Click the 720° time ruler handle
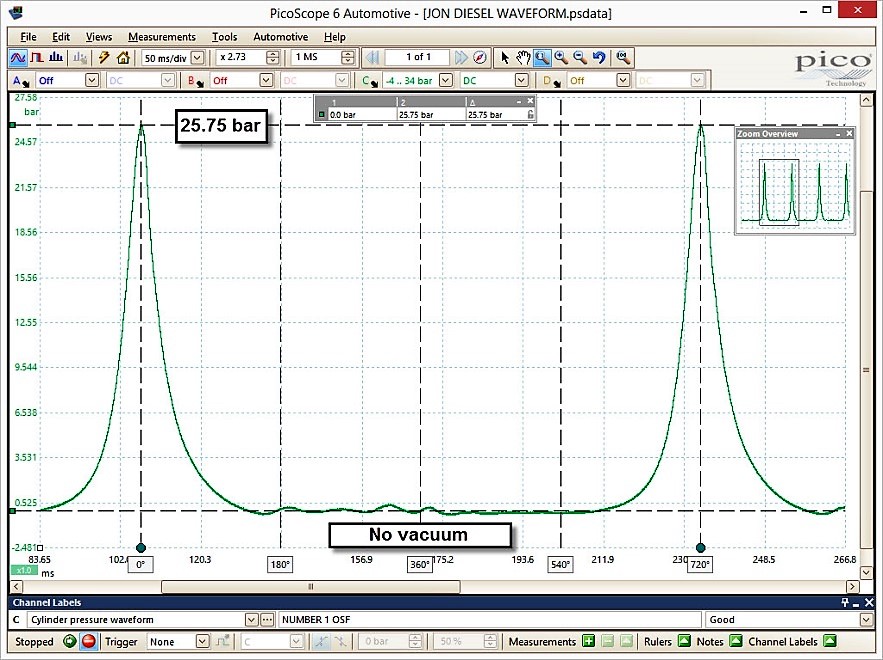 click(x=700, y=547)
